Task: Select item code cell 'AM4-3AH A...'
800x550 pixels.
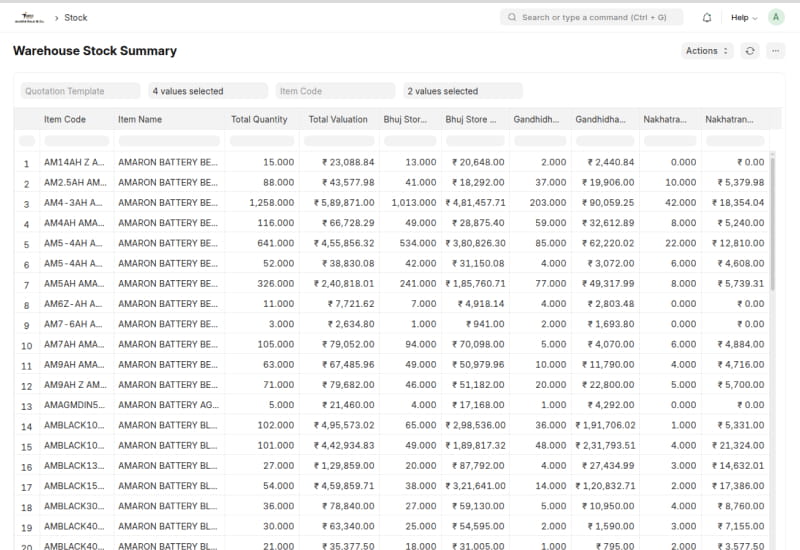Action: [x=73, y=203]
